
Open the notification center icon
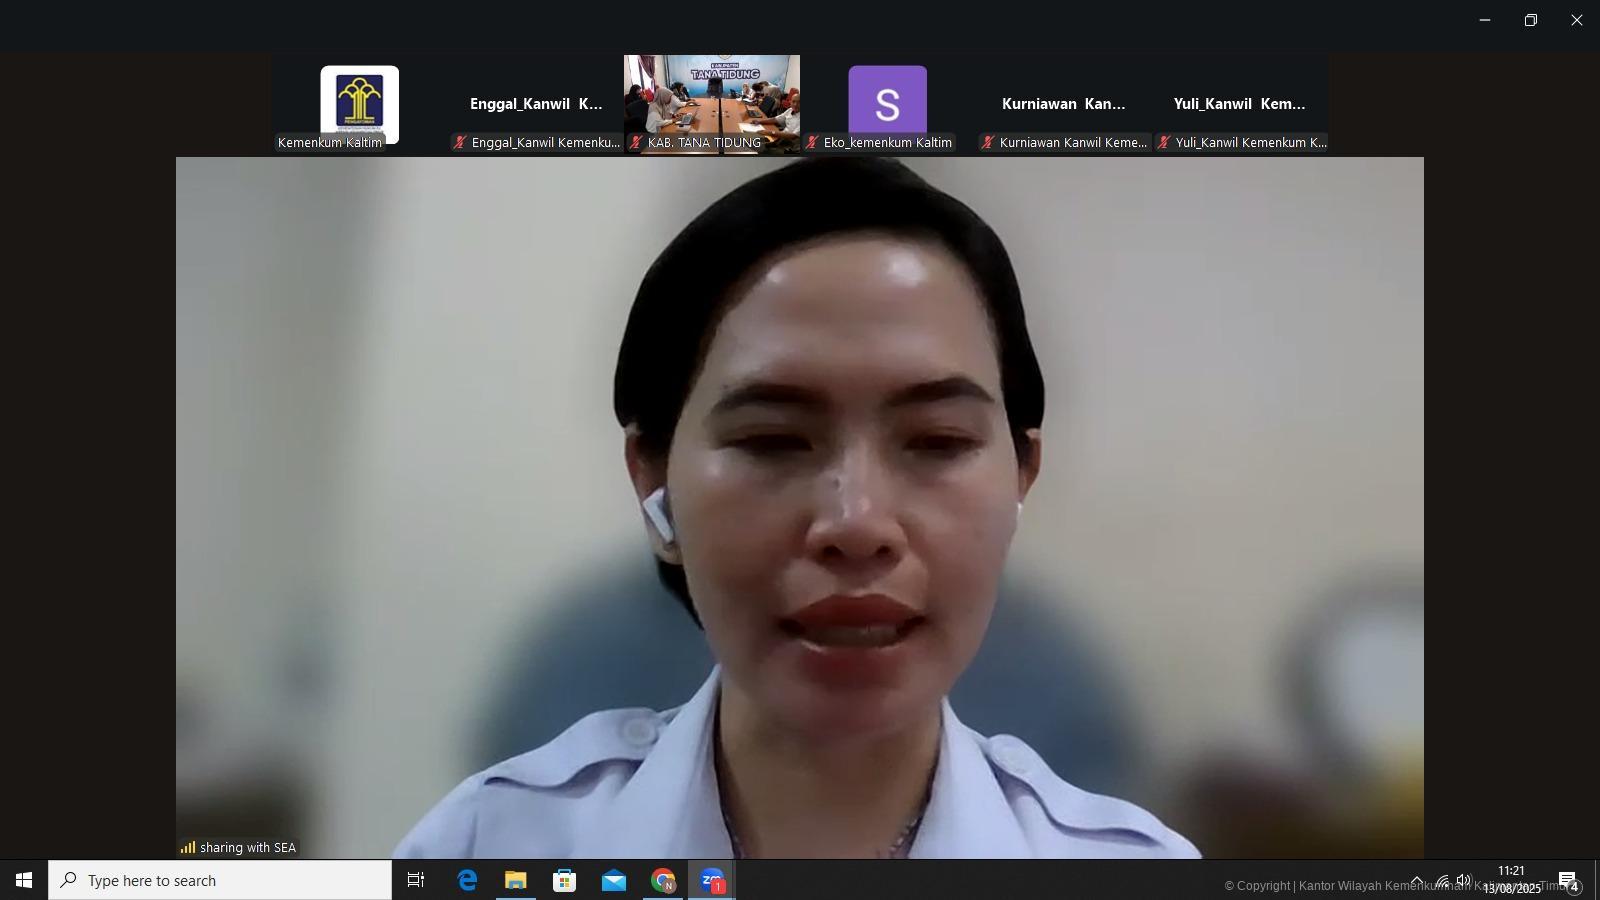pyautogui.click(x=1568, y=881)
